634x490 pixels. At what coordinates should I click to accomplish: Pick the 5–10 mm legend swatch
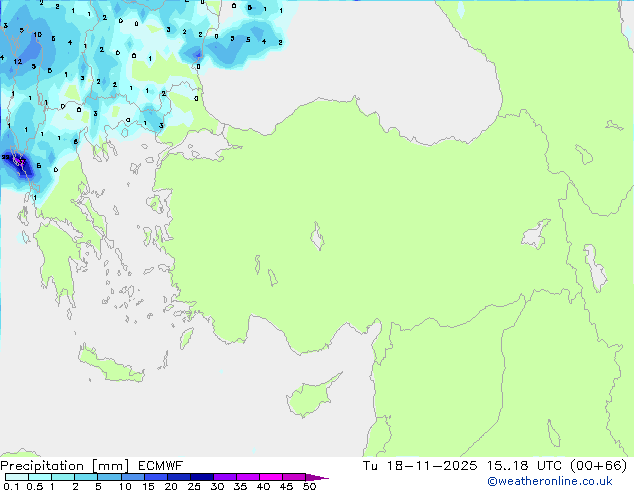pos(109,477)
